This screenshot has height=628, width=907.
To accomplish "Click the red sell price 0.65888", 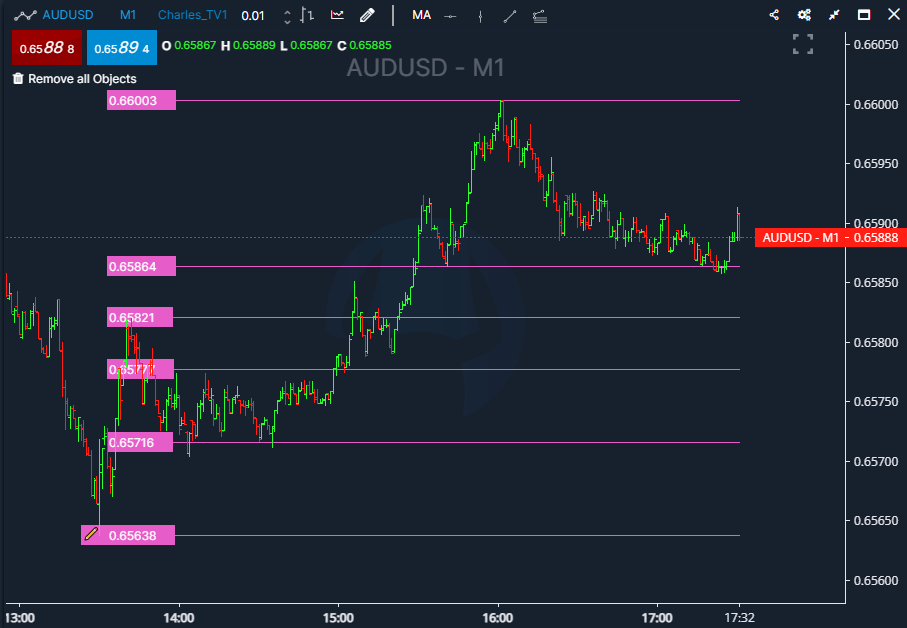I will click(47, 47).
